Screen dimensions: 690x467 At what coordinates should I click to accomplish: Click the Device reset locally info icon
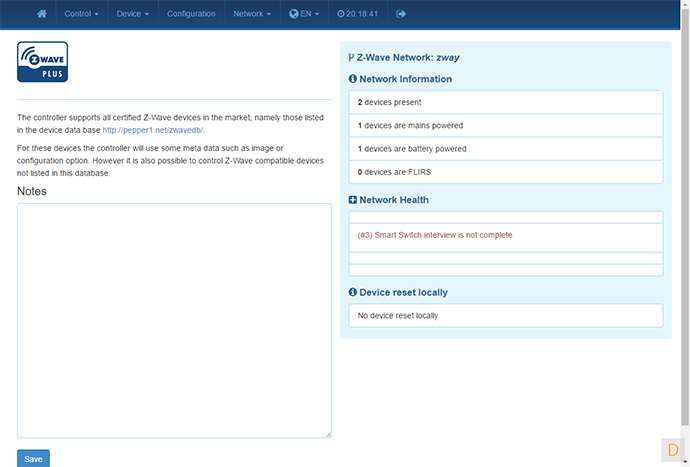[x=352, y=292]
